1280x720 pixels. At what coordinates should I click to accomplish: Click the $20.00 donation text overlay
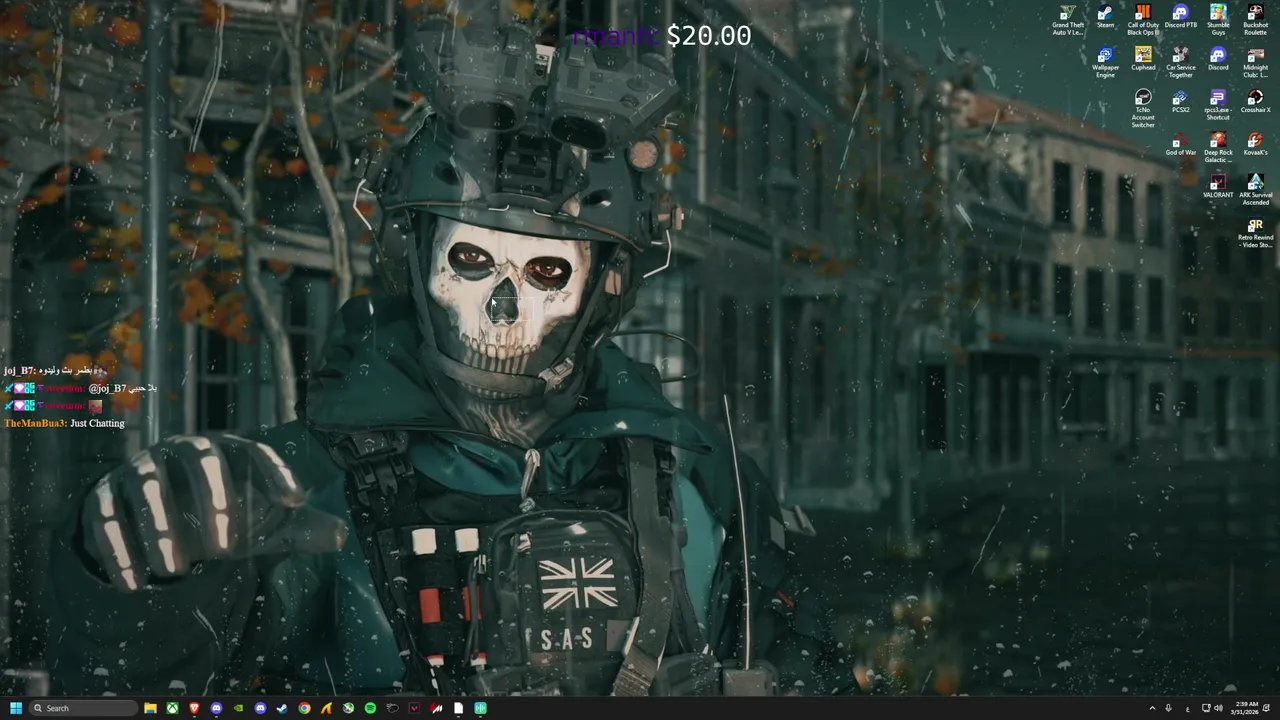(x=708, y=36)
